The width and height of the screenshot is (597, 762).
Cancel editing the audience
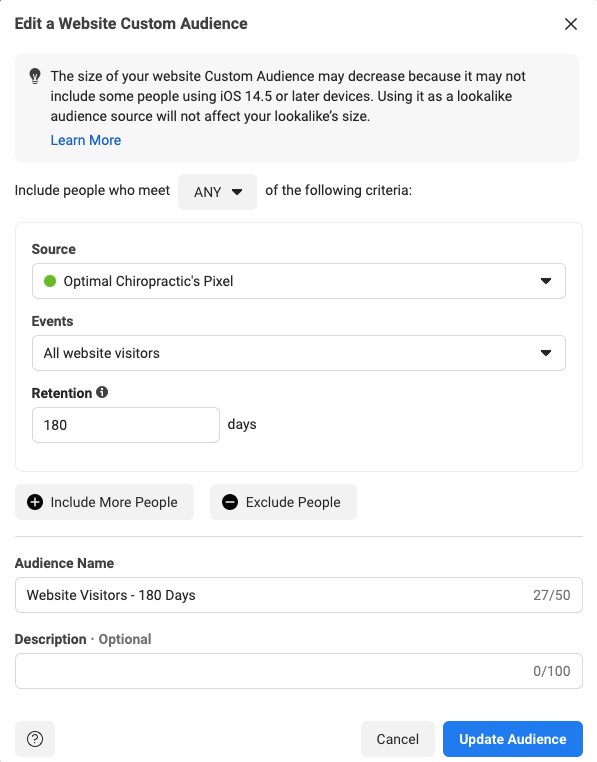pos(398,739)
